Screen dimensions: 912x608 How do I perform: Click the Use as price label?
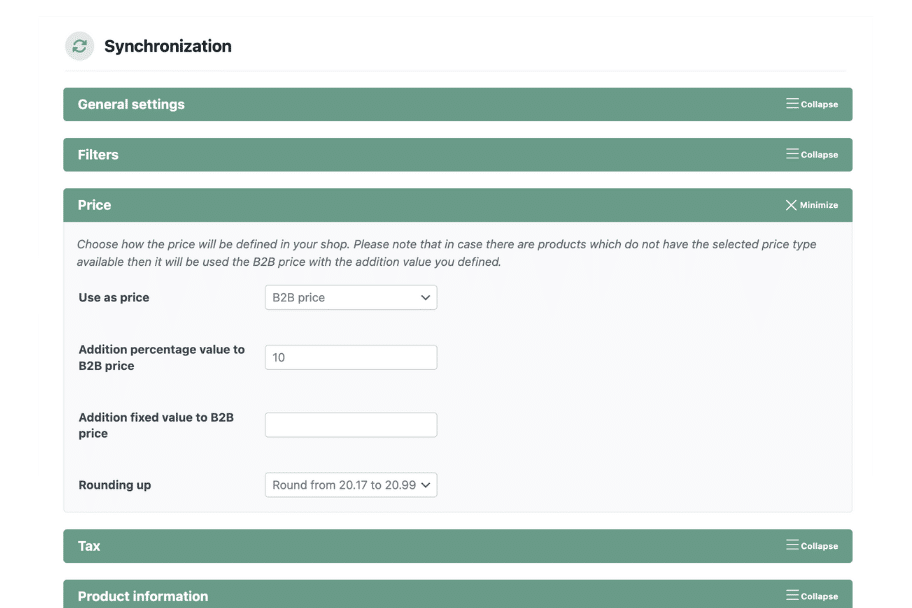click(114, 297)
